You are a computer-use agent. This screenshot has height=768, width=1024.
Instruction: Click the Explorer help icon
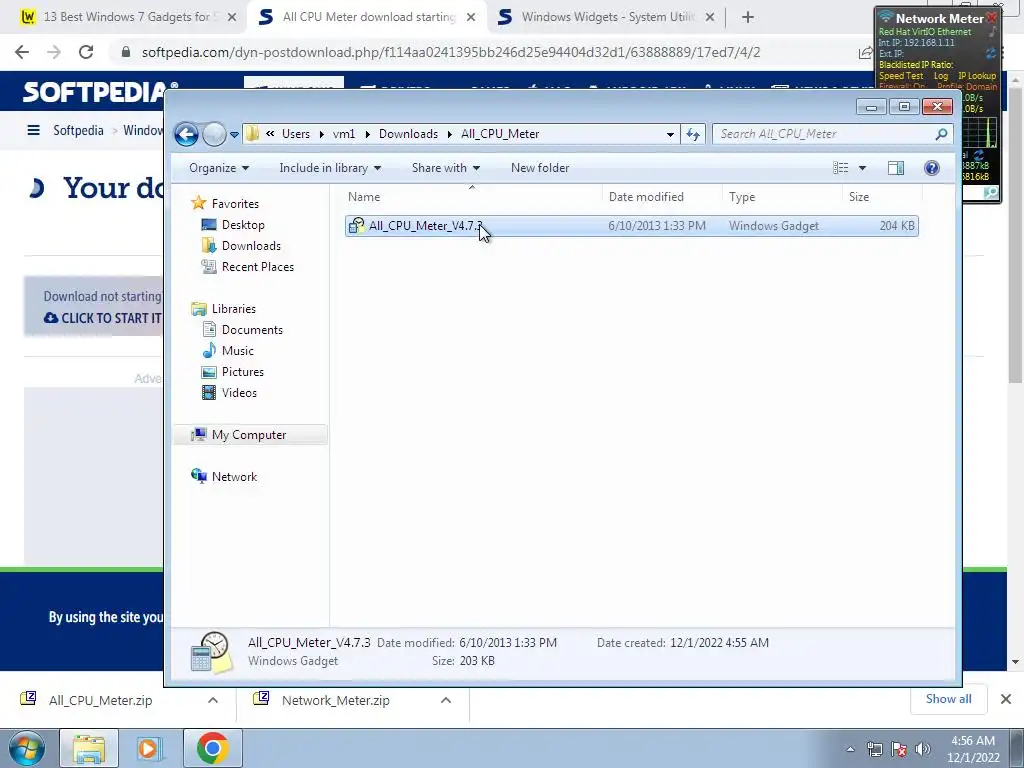(x=931, y=168)
